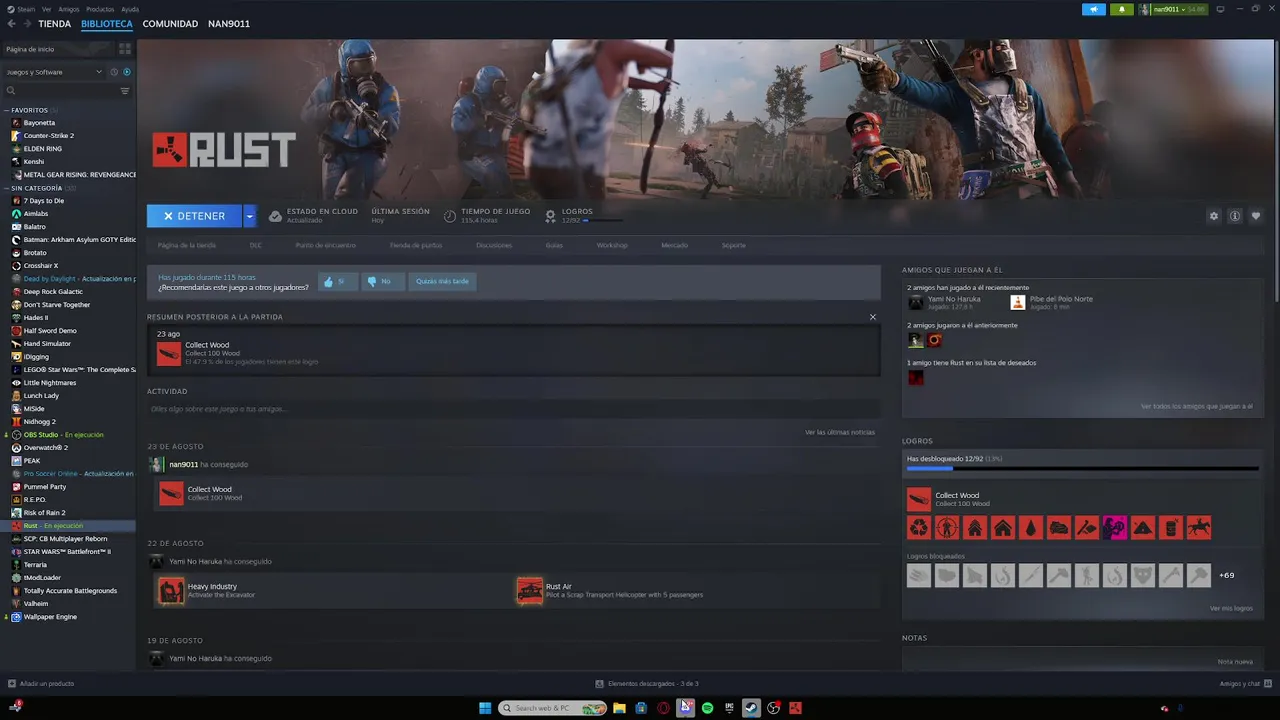Image resolution: width=1280 pixels, height=720 pixels.
Task: Open the horse rider achievement icon
Action: (1199, 528)
